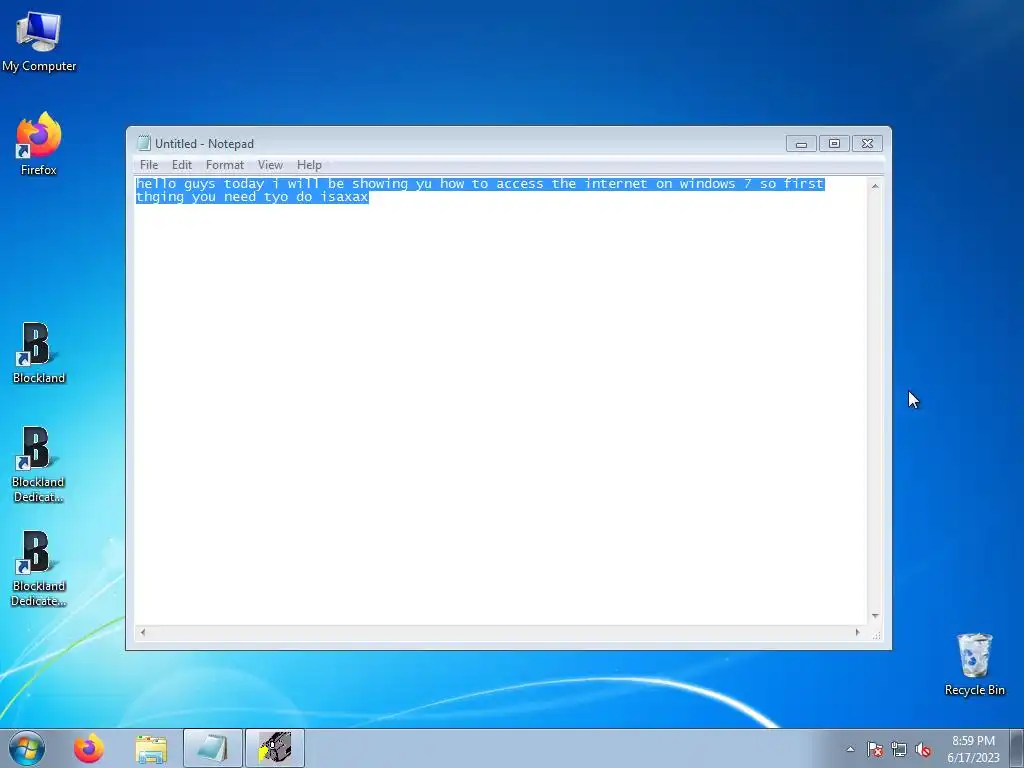1024x768 pixels.
Task: Click vertical scrollbar up arrow
Action: pyautogui.click(x=875, y=186)
